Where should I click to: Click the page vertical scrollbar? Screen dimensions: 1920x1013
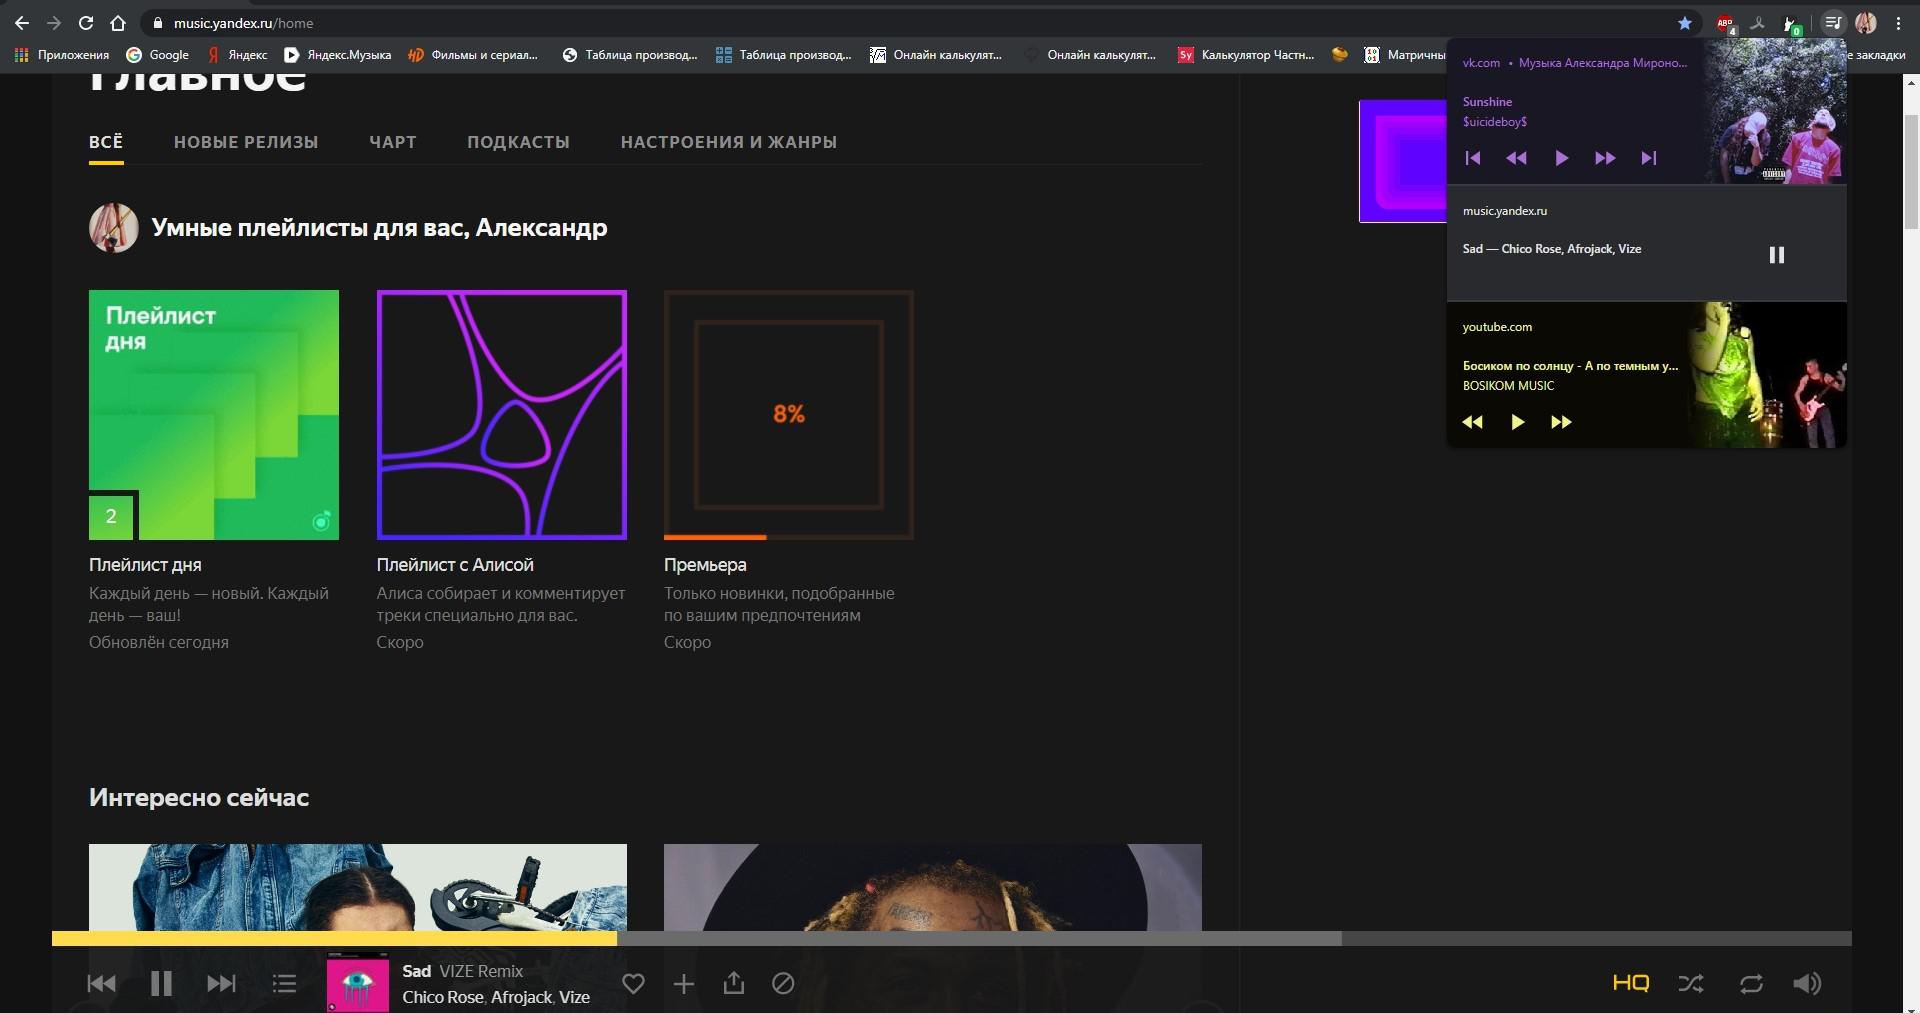1911,172
